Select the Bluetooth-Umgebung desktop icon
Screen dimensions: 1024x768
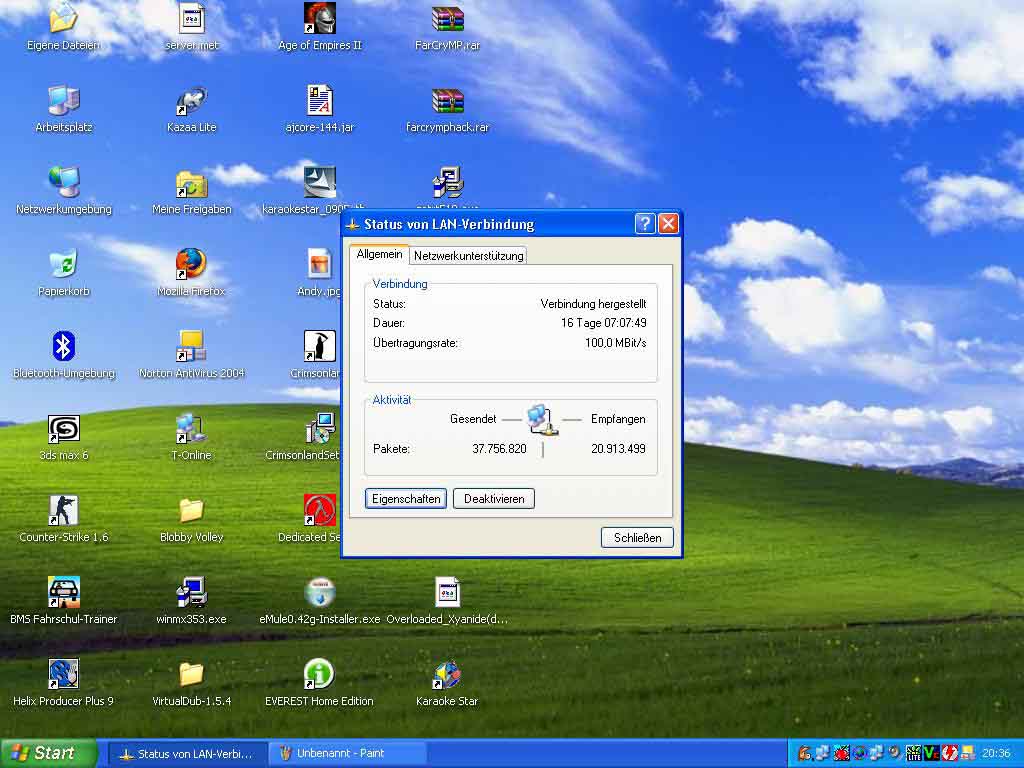pyautogui.click(x=63, y=355)
